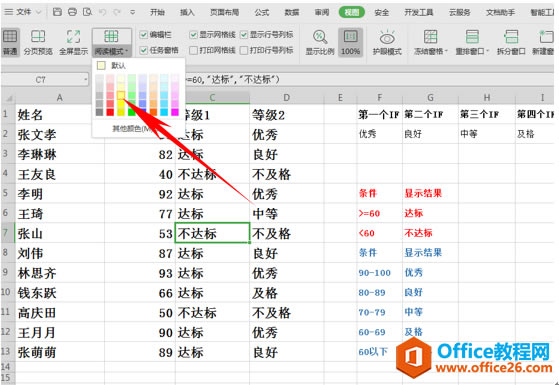Open Print Preview from quick access toolbar
The image size is (559, 385).
(x=87, y=12)
